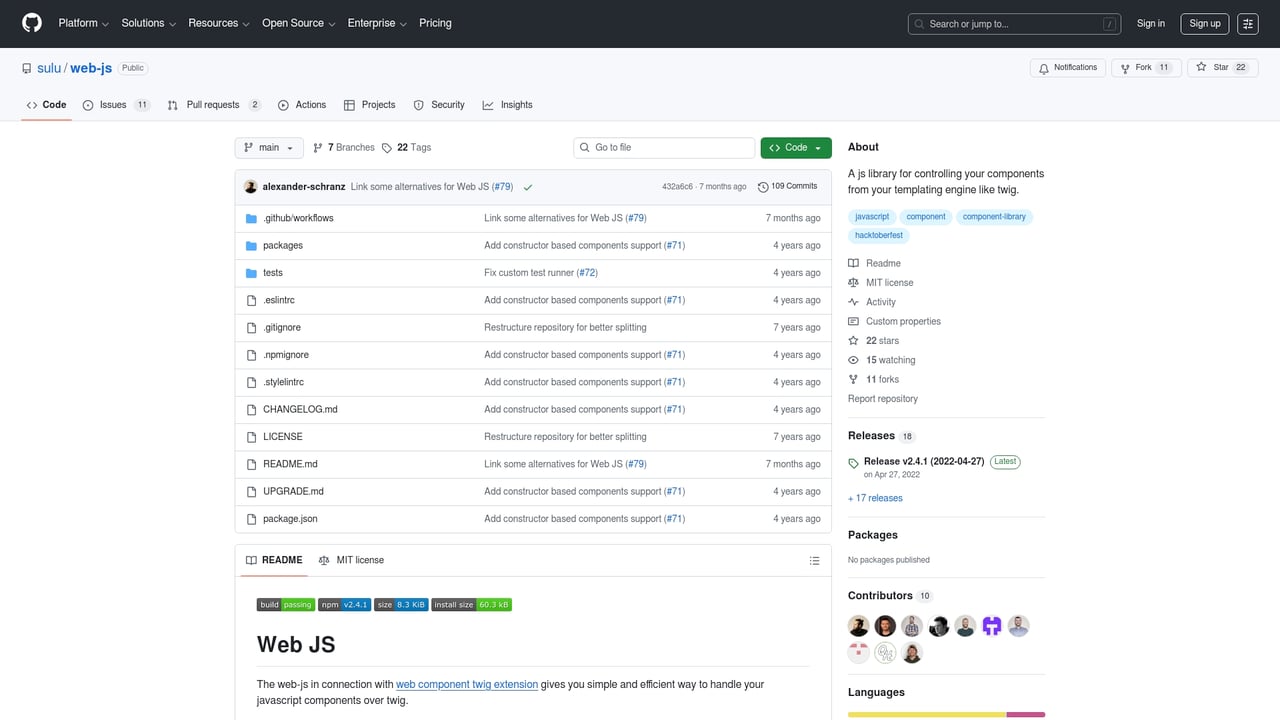The width and height of the screenshot is (1280, 720).
Task: Open the + 17 releases link
Action: tap(875, 498)
